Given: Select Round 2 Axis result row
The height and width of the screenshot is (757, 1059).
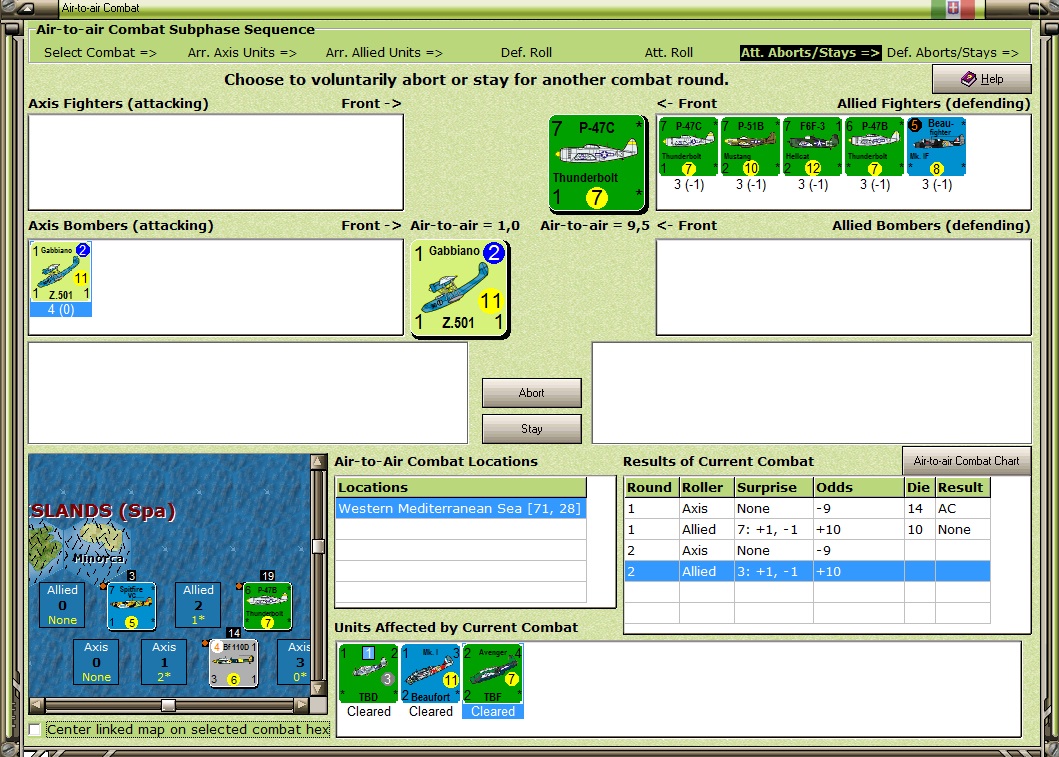Looking at the screenshot, I should pos(807,550).
